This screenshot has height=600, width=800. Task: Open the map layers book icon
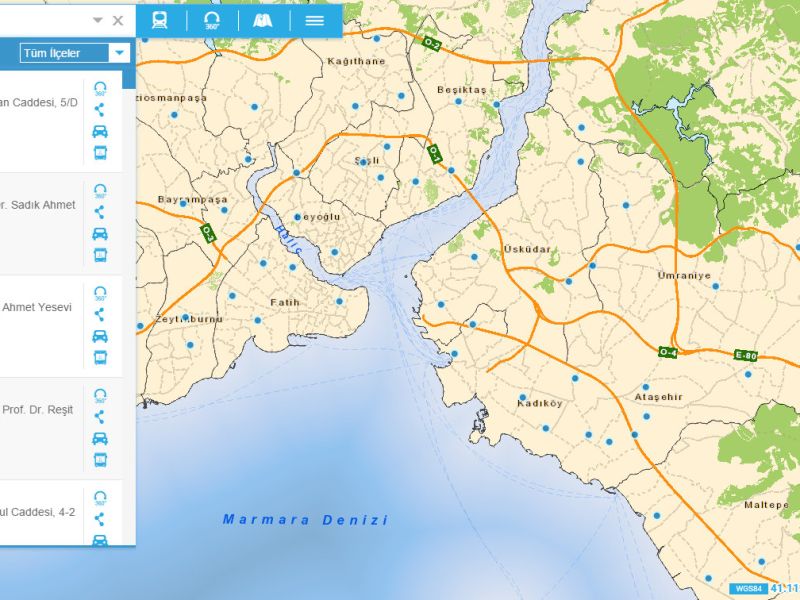[263, 19]
